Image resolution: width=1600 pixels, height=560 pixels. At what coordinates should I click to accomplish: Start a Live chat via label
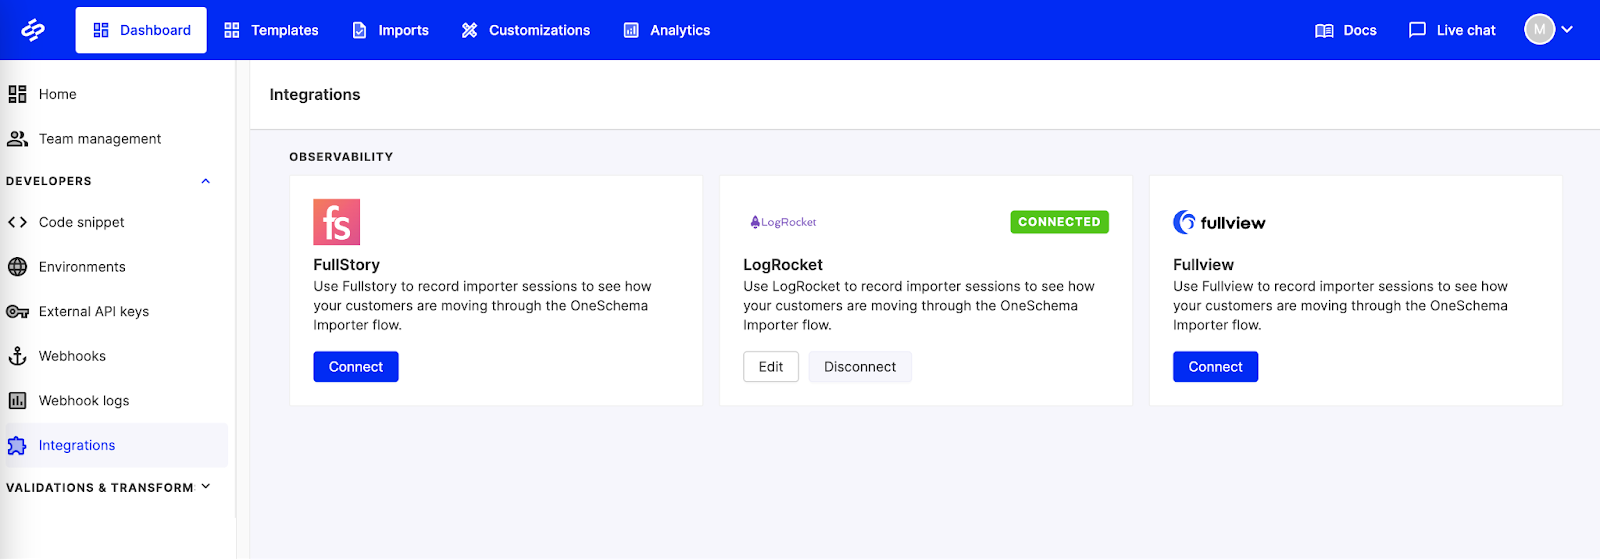[1466, 30]
